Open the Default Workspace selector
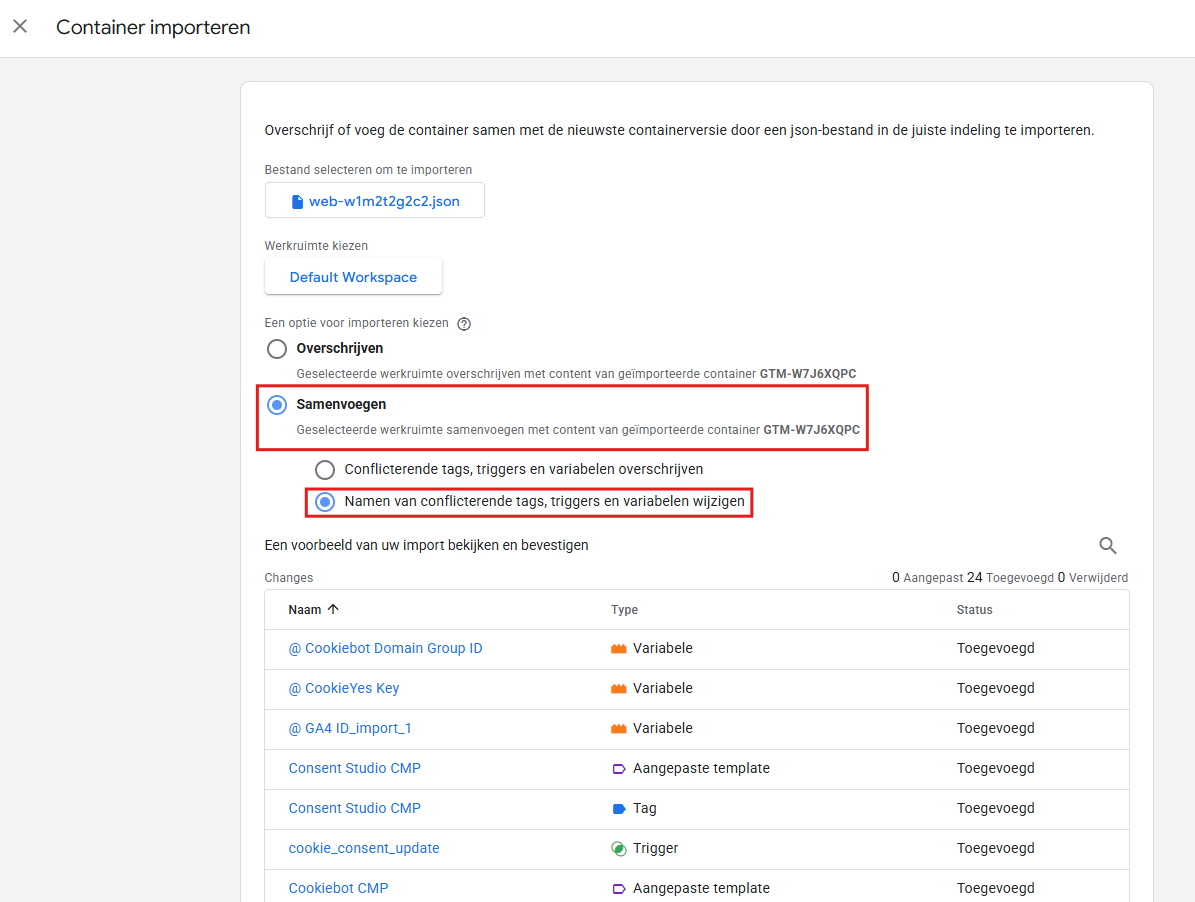Image resolution: width=1195 pixels, height=902 pixels. pos(353,277)
